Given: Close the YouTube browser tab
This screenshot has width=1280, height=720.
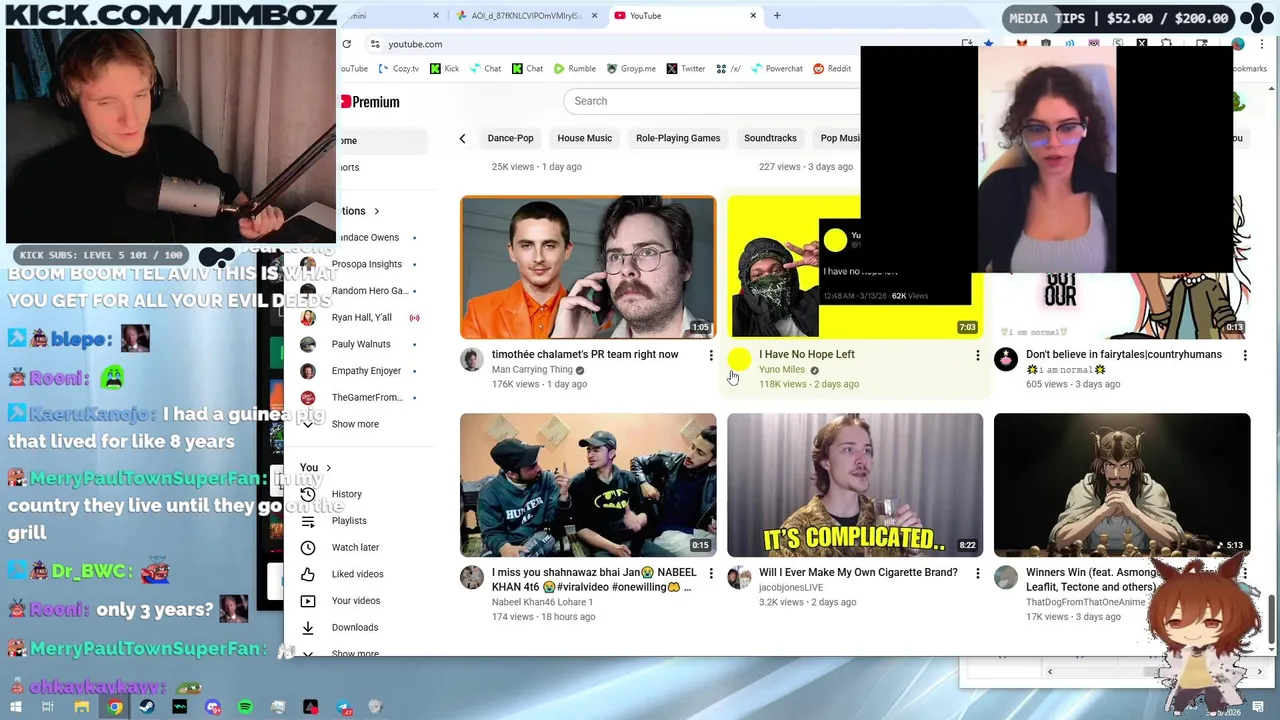Looking at the screenshot, I should (x=753, y=16).
